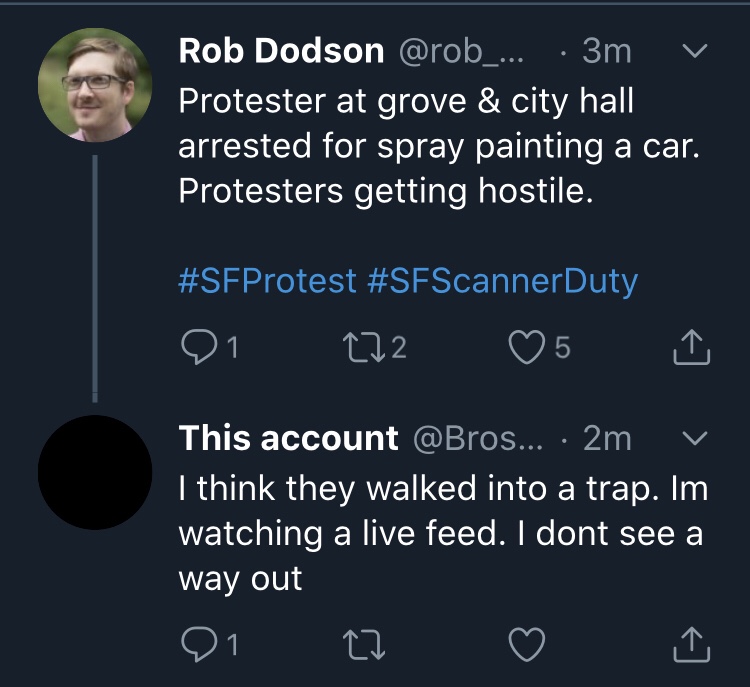Open the #SFScannerDuty hashtag

502,281
